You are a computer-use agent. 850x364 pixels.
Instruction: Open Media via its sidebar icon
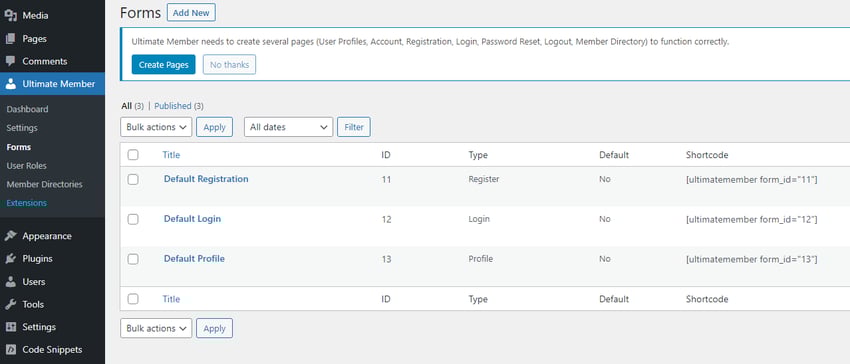(11, 16)
